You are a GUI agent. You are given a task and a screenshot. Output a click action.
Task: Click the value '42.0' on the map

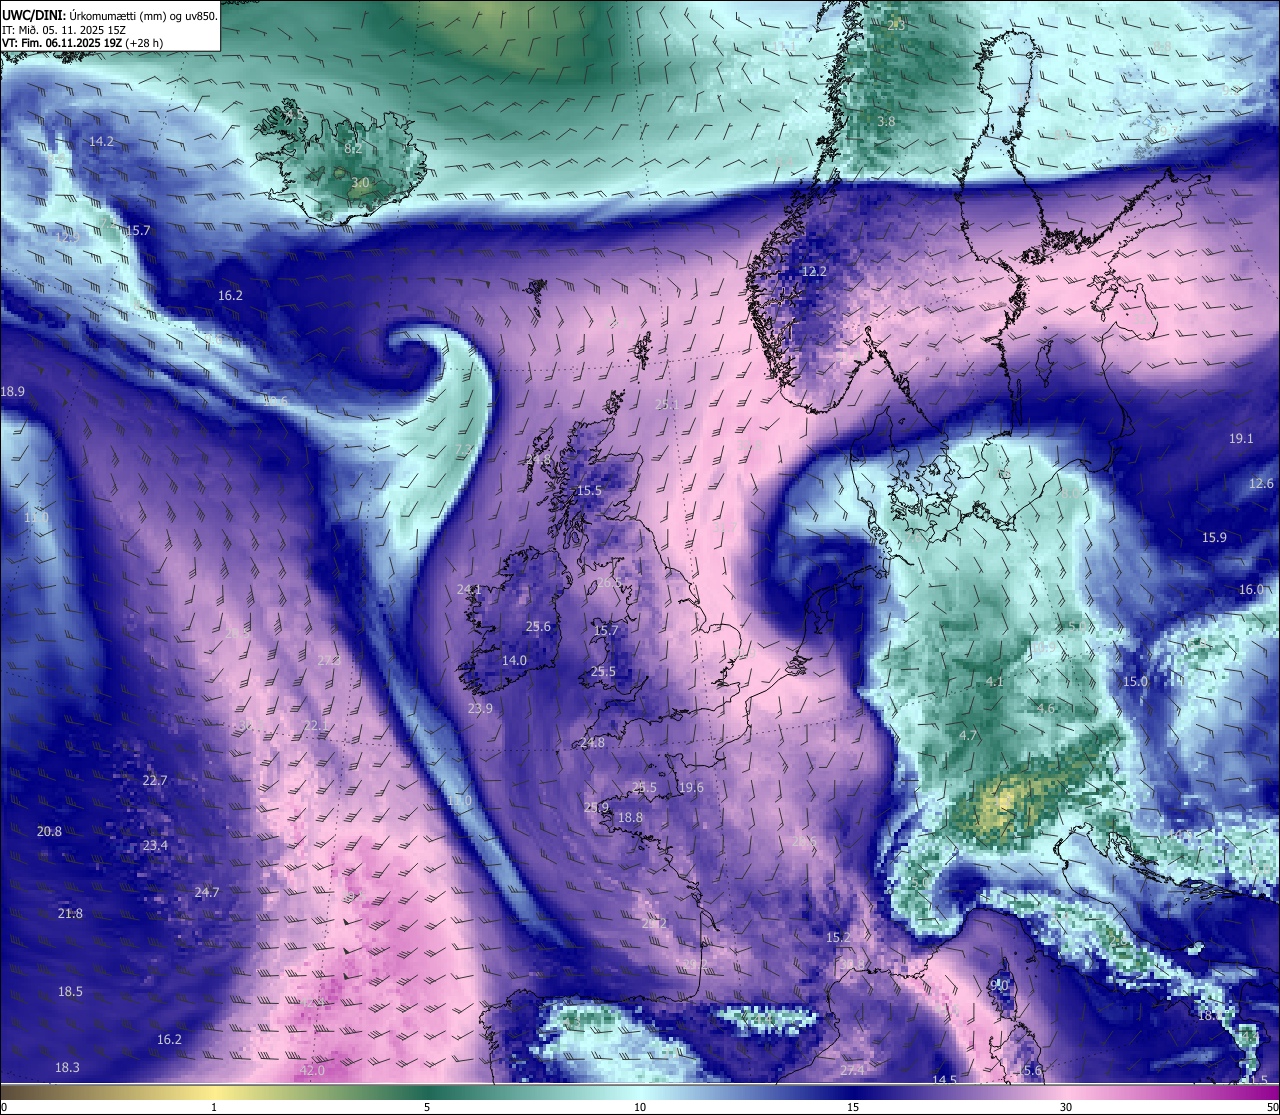312,1070
